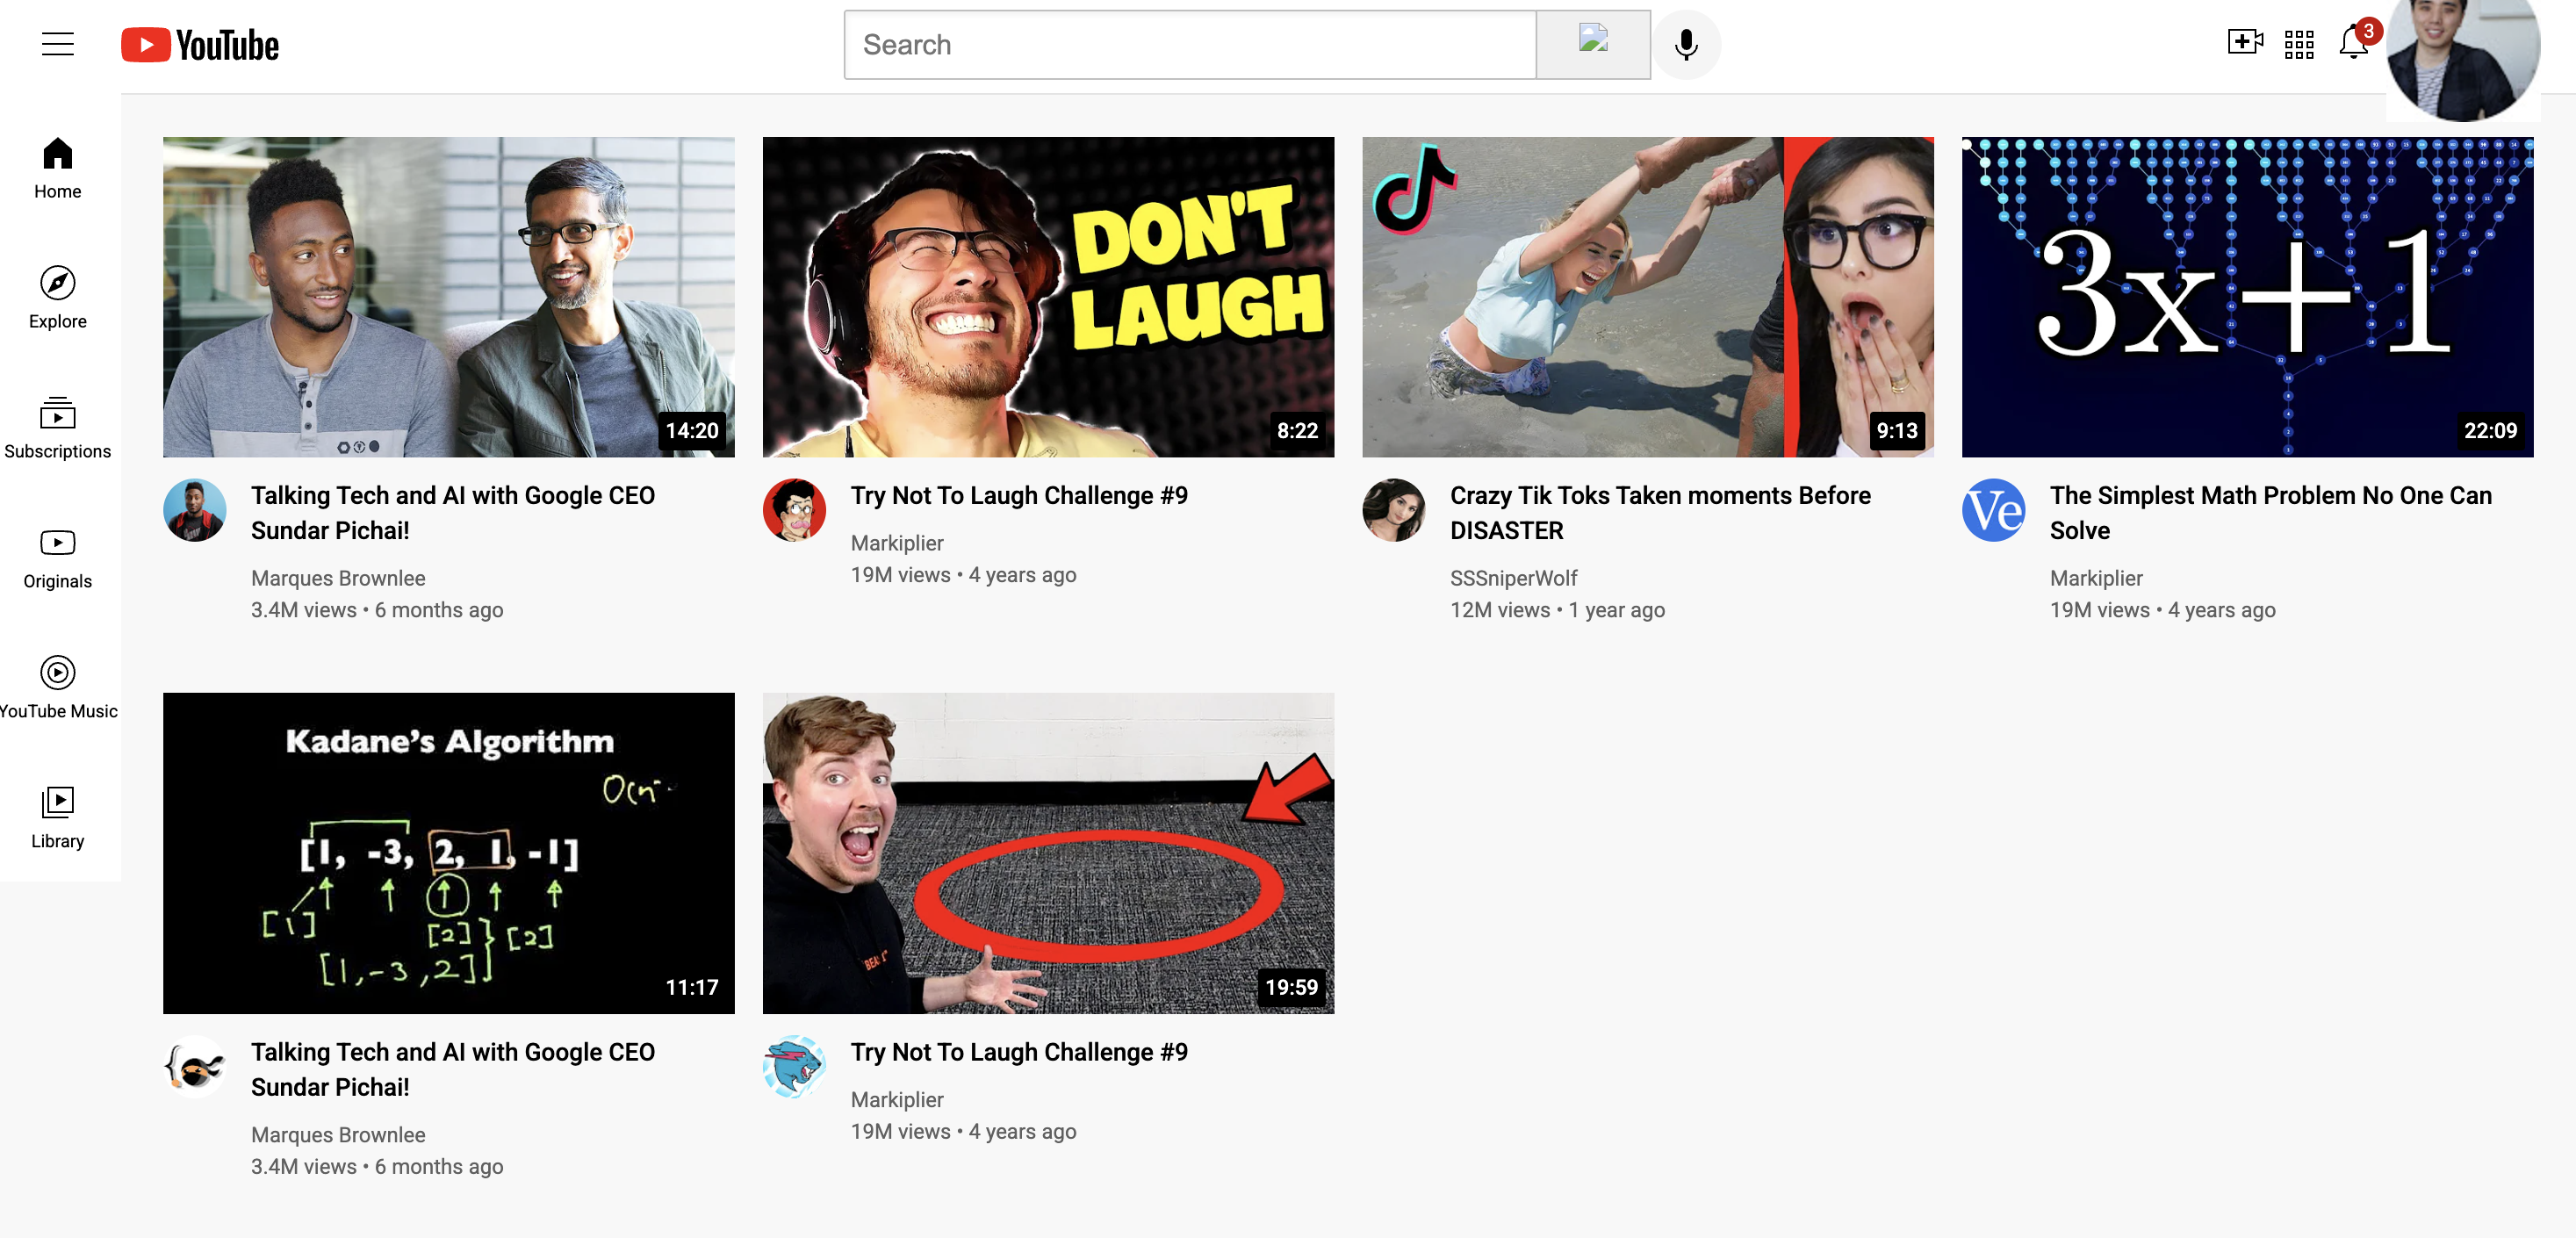Click SSSniperWolf channel name
2576x1238 pixels.
pyautogui.click(x=1513, y=578)
